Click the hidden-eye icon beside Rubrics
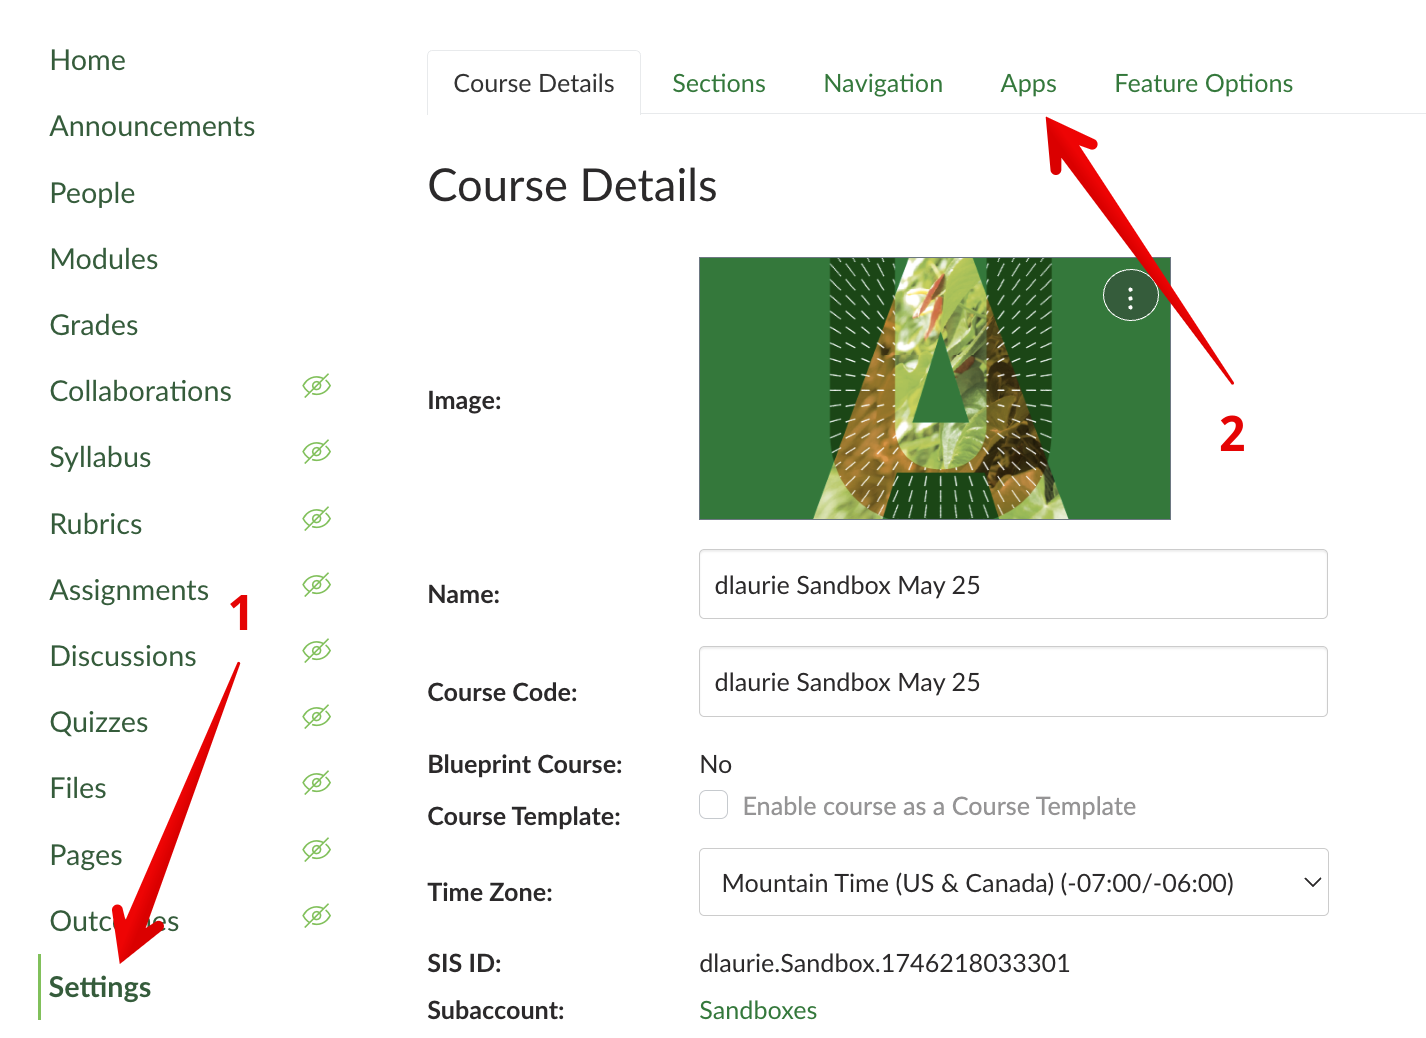The width and height of the screenshot is (1426, 1038). pyautogui.click(x=316, y=519)
